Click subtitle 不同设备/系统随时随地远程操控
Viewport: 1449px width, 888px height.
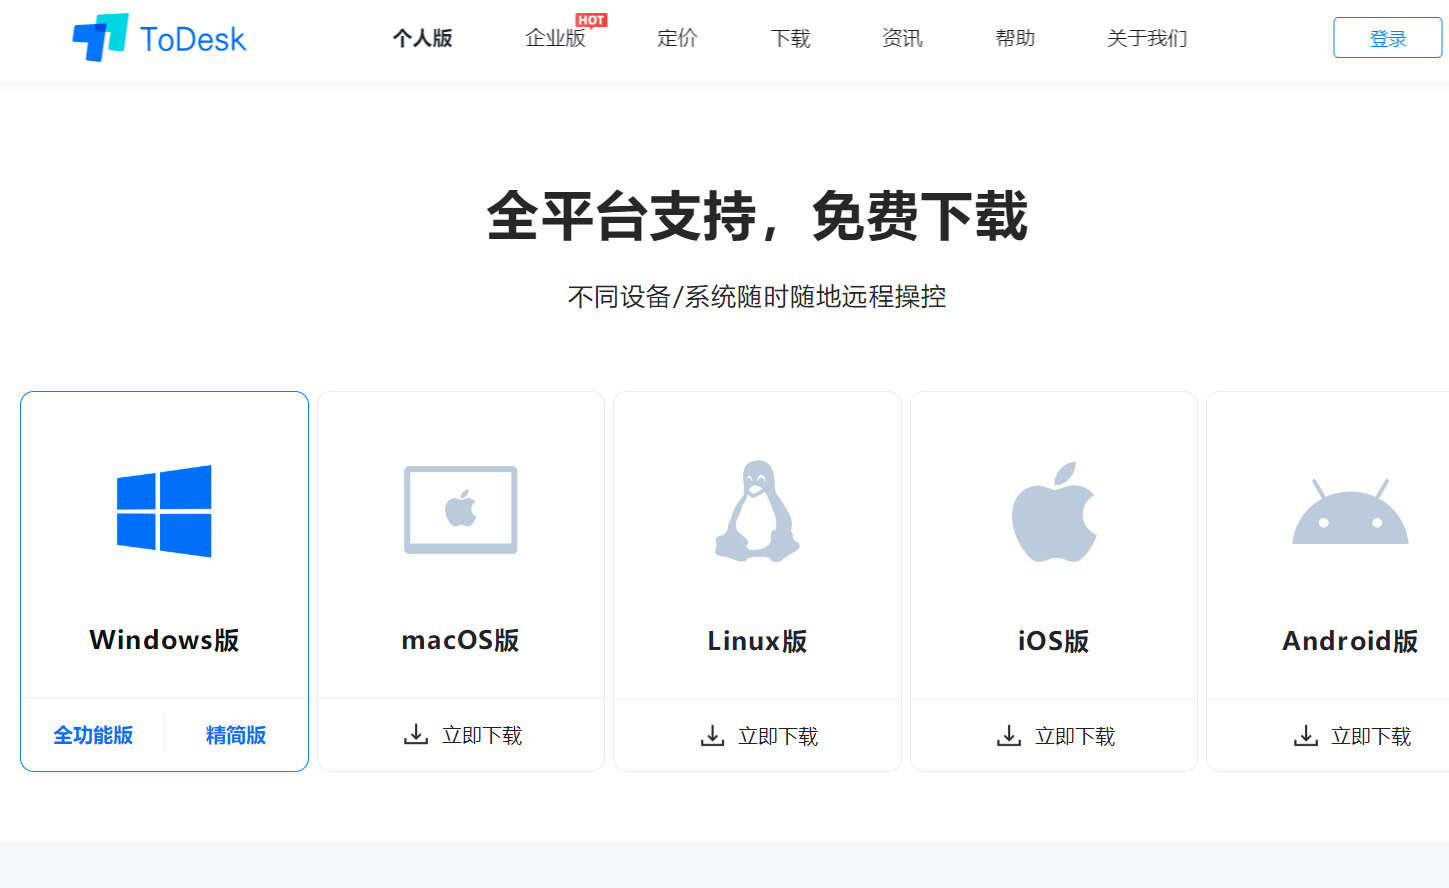pos(757,297)
